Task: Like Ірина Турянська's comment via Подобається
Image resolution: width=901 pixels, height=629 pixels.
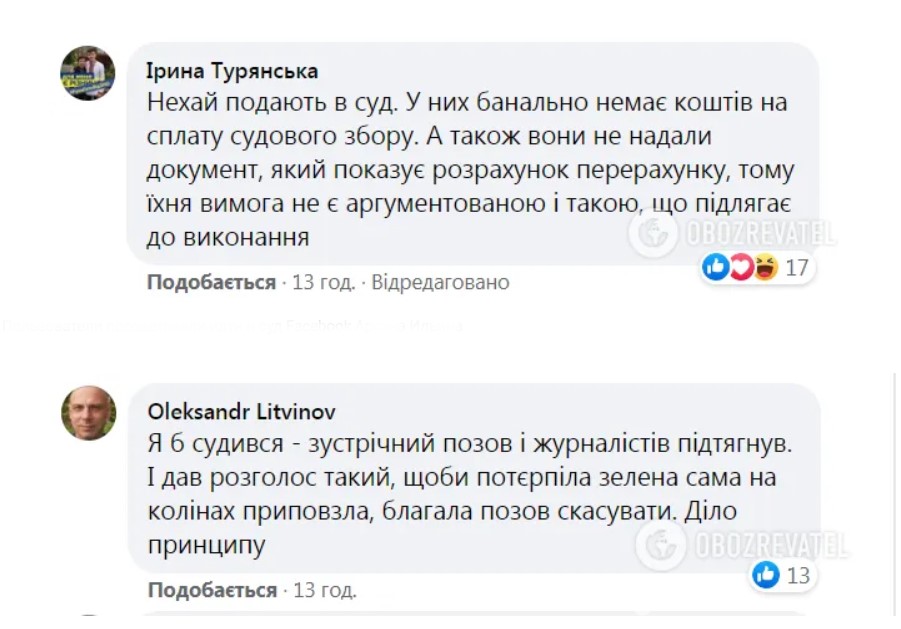Action: click(x=211, y=282)
